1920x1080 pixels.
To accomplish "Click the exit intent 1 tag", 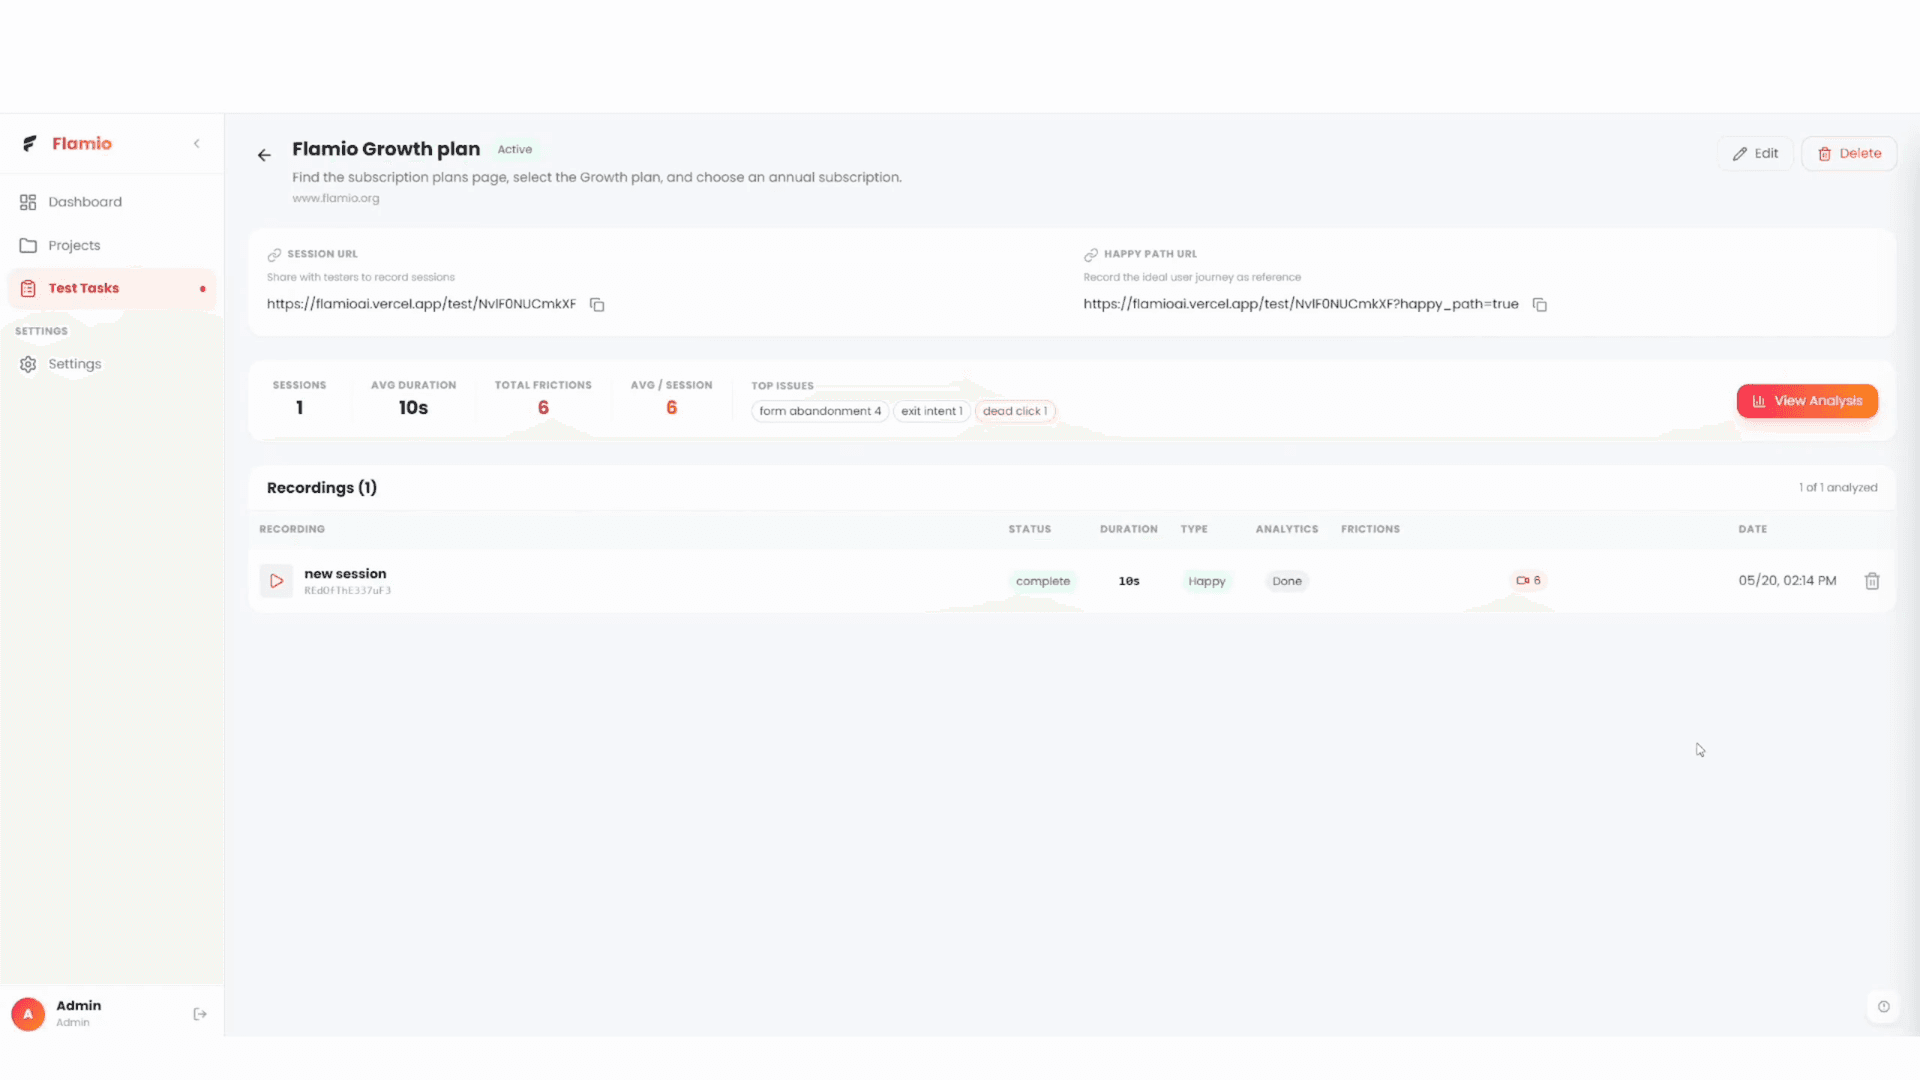I will coord(931,411).
